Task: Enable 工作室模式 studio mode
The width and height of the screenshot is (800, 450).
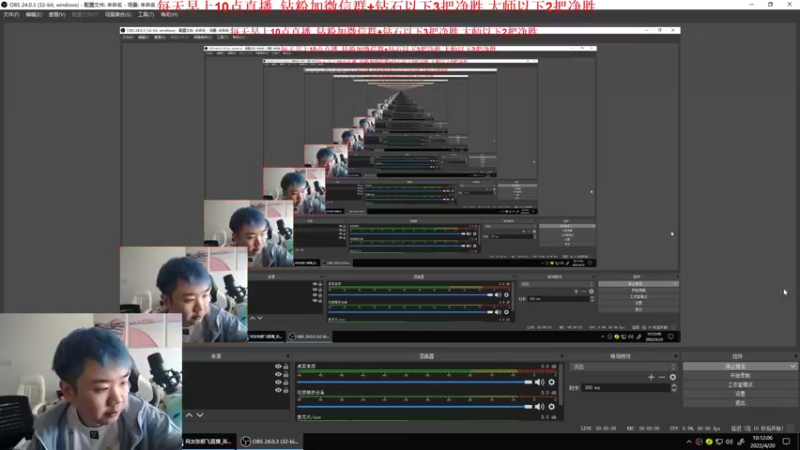Action: pyautogui.click(x=740, y=385)
